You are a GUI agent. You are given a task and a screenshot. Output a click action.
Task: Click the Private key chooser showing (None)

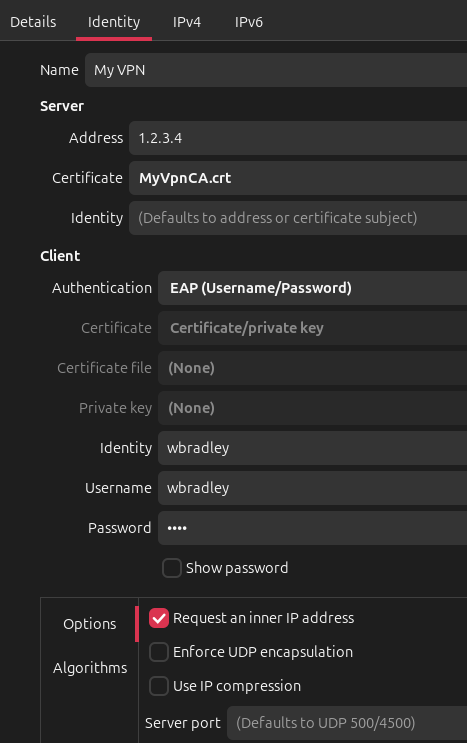coord(313,408)
